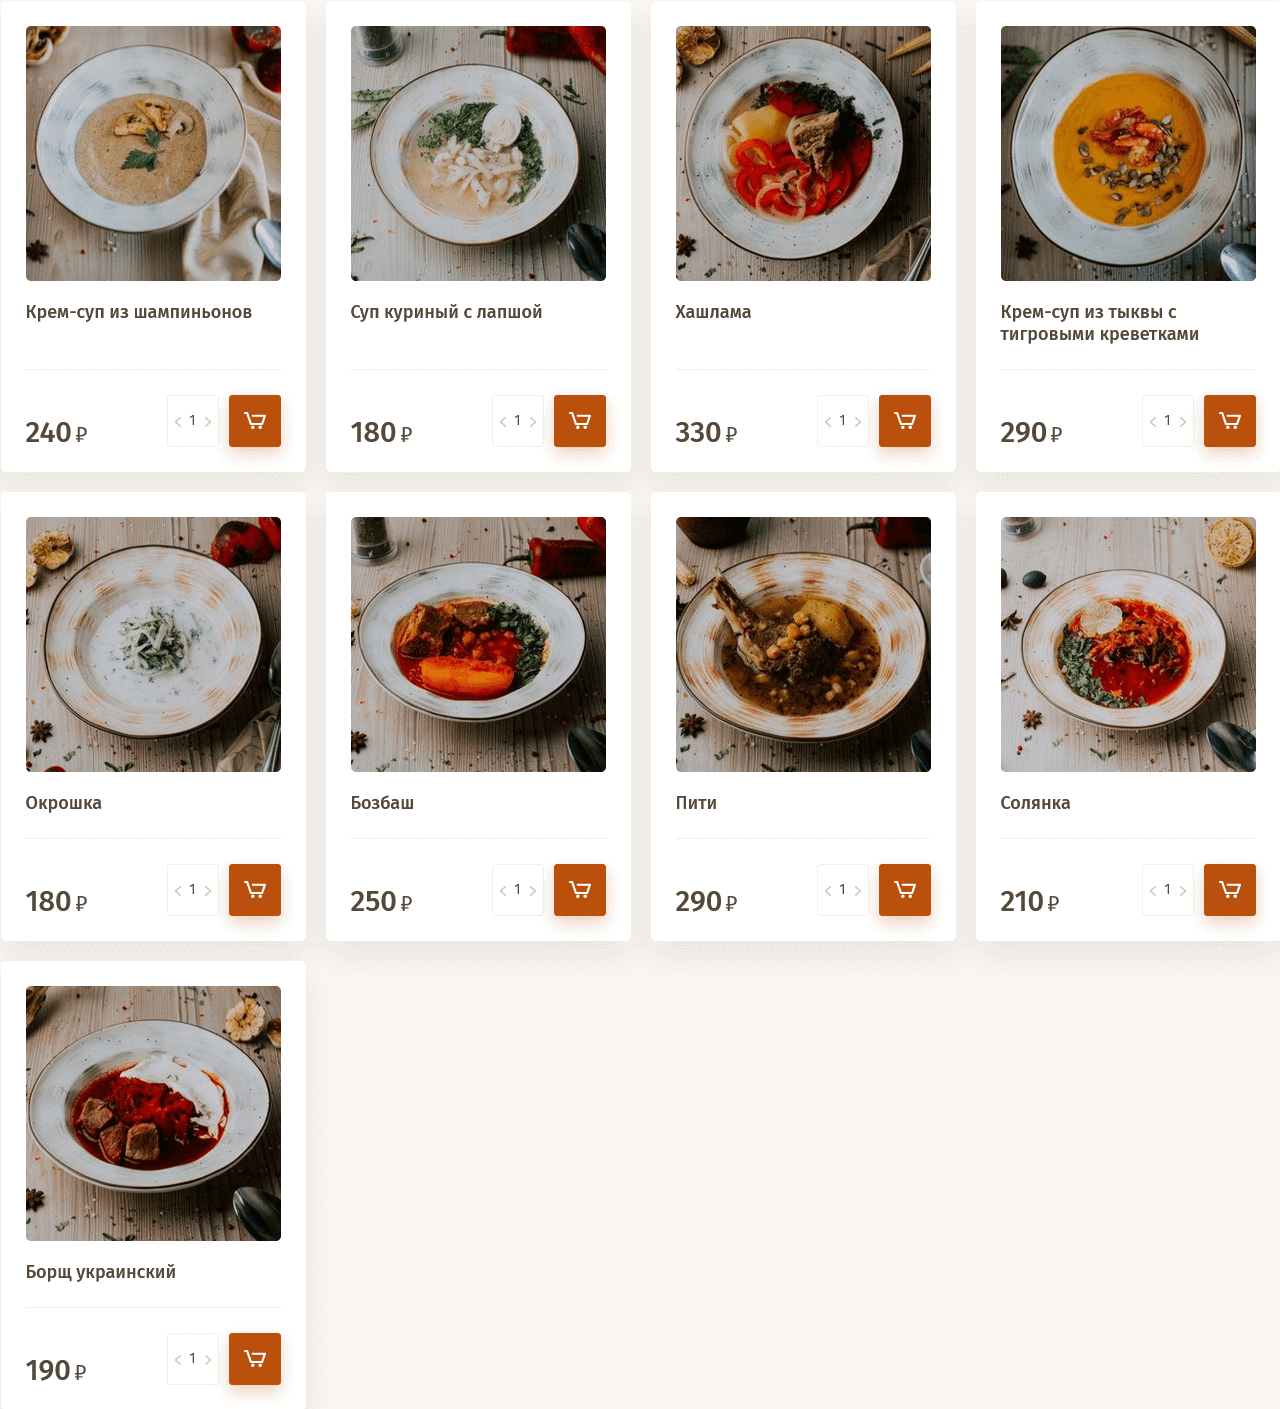The image size is (1280, 1409).
Task: Open Крем-суп из тыквы с тигровыми креветками
Action: 1099,323
